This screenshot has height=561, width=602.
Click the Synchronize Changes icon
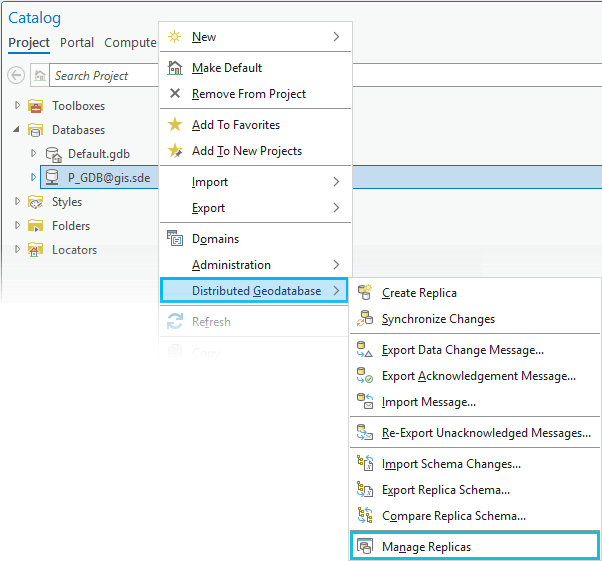(365, 318)
